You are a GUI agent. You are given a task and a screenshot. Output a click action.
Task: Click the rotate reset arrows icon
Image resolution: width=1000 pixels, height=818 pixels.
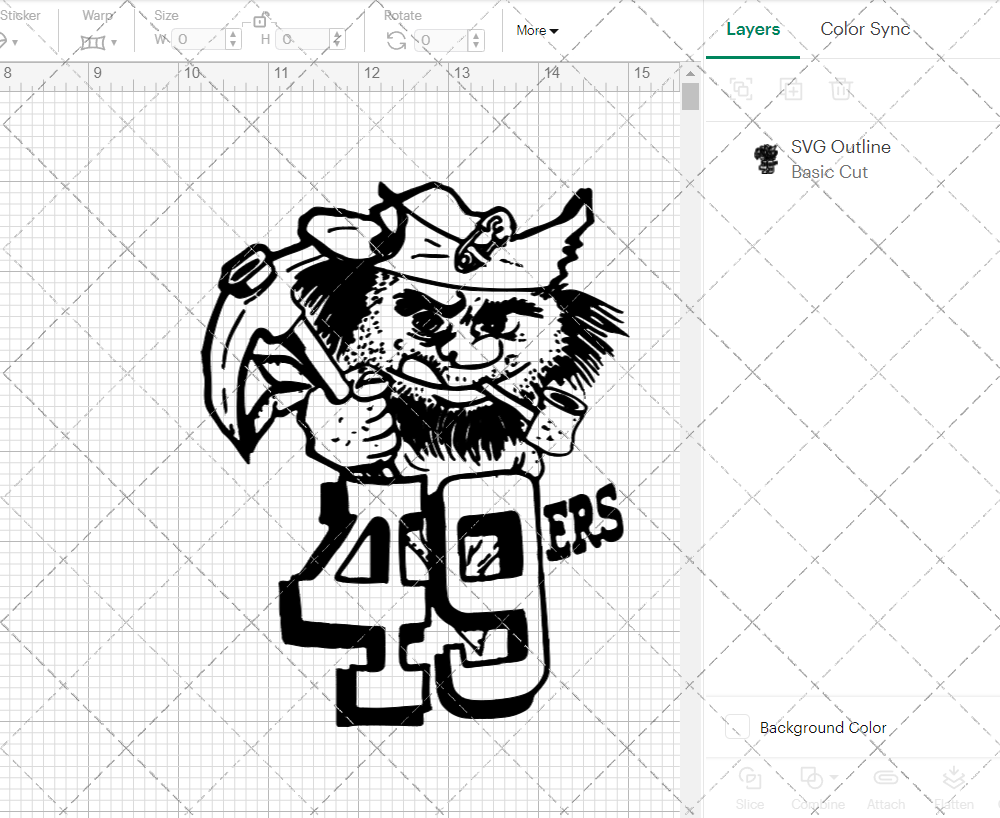coord(395,39)
